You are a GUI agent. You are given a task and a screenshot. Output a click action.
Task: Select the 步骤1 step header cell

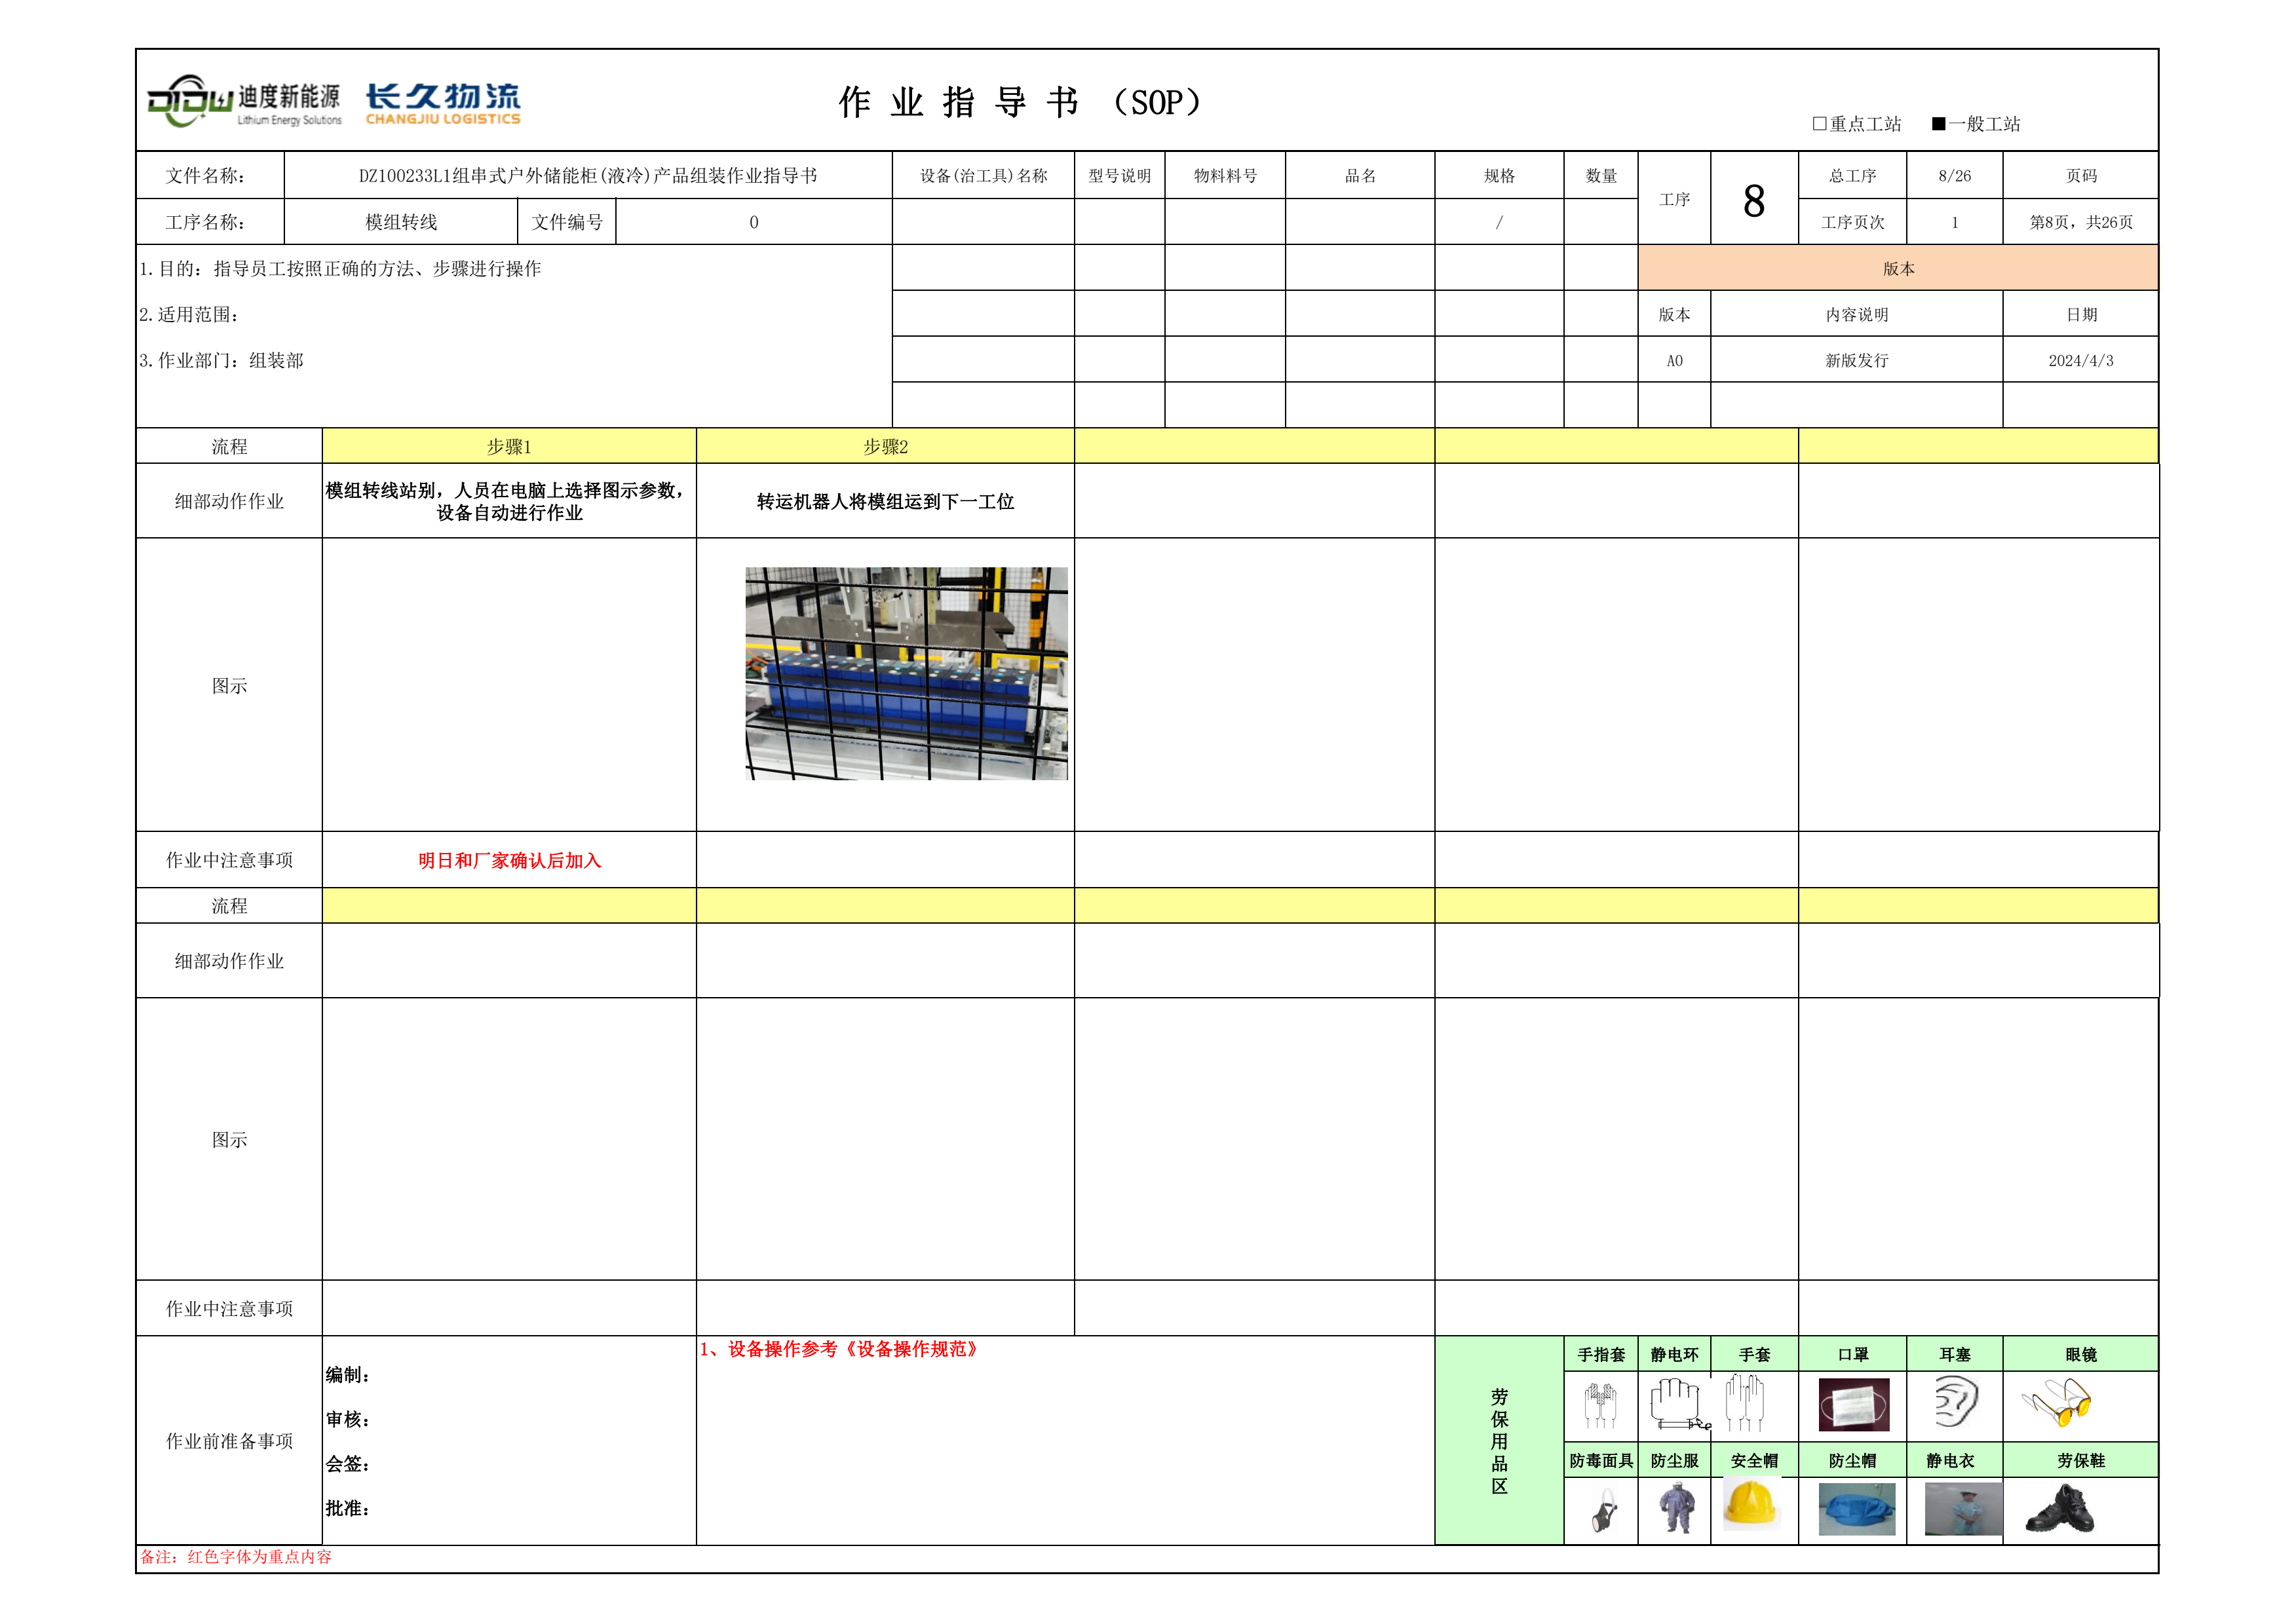(x=508, y=447)
